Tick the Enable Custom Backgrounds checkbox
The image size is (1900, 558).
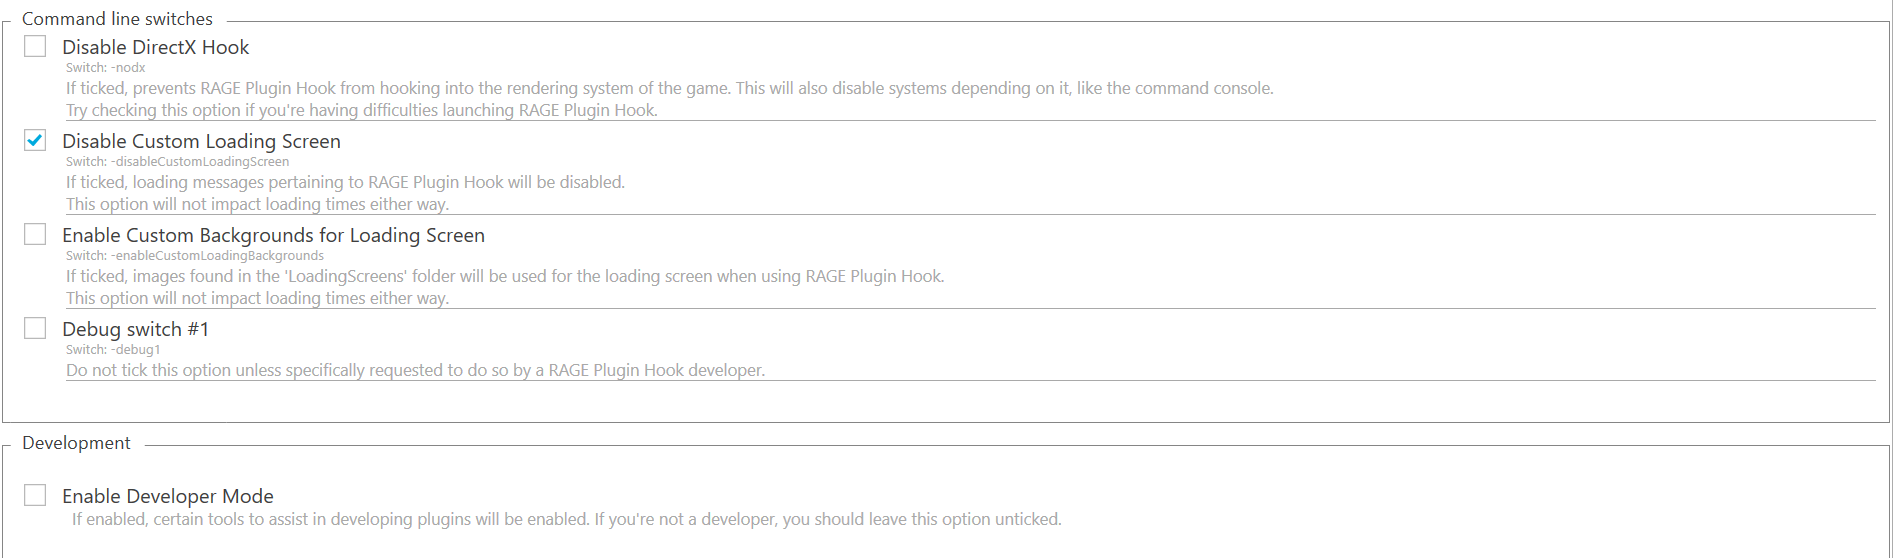[x=35, y=235]
